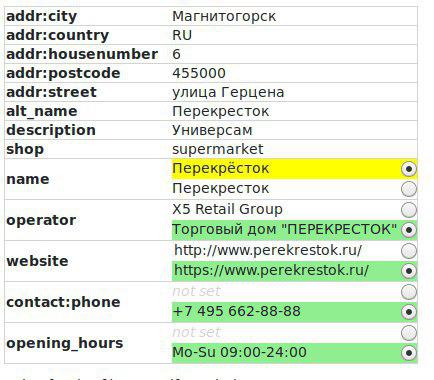Click the Торговый дом "ПЕРЕКРЕСТОК" operator text
Screen dimensions: 434x380
click(x=285, y=230)
